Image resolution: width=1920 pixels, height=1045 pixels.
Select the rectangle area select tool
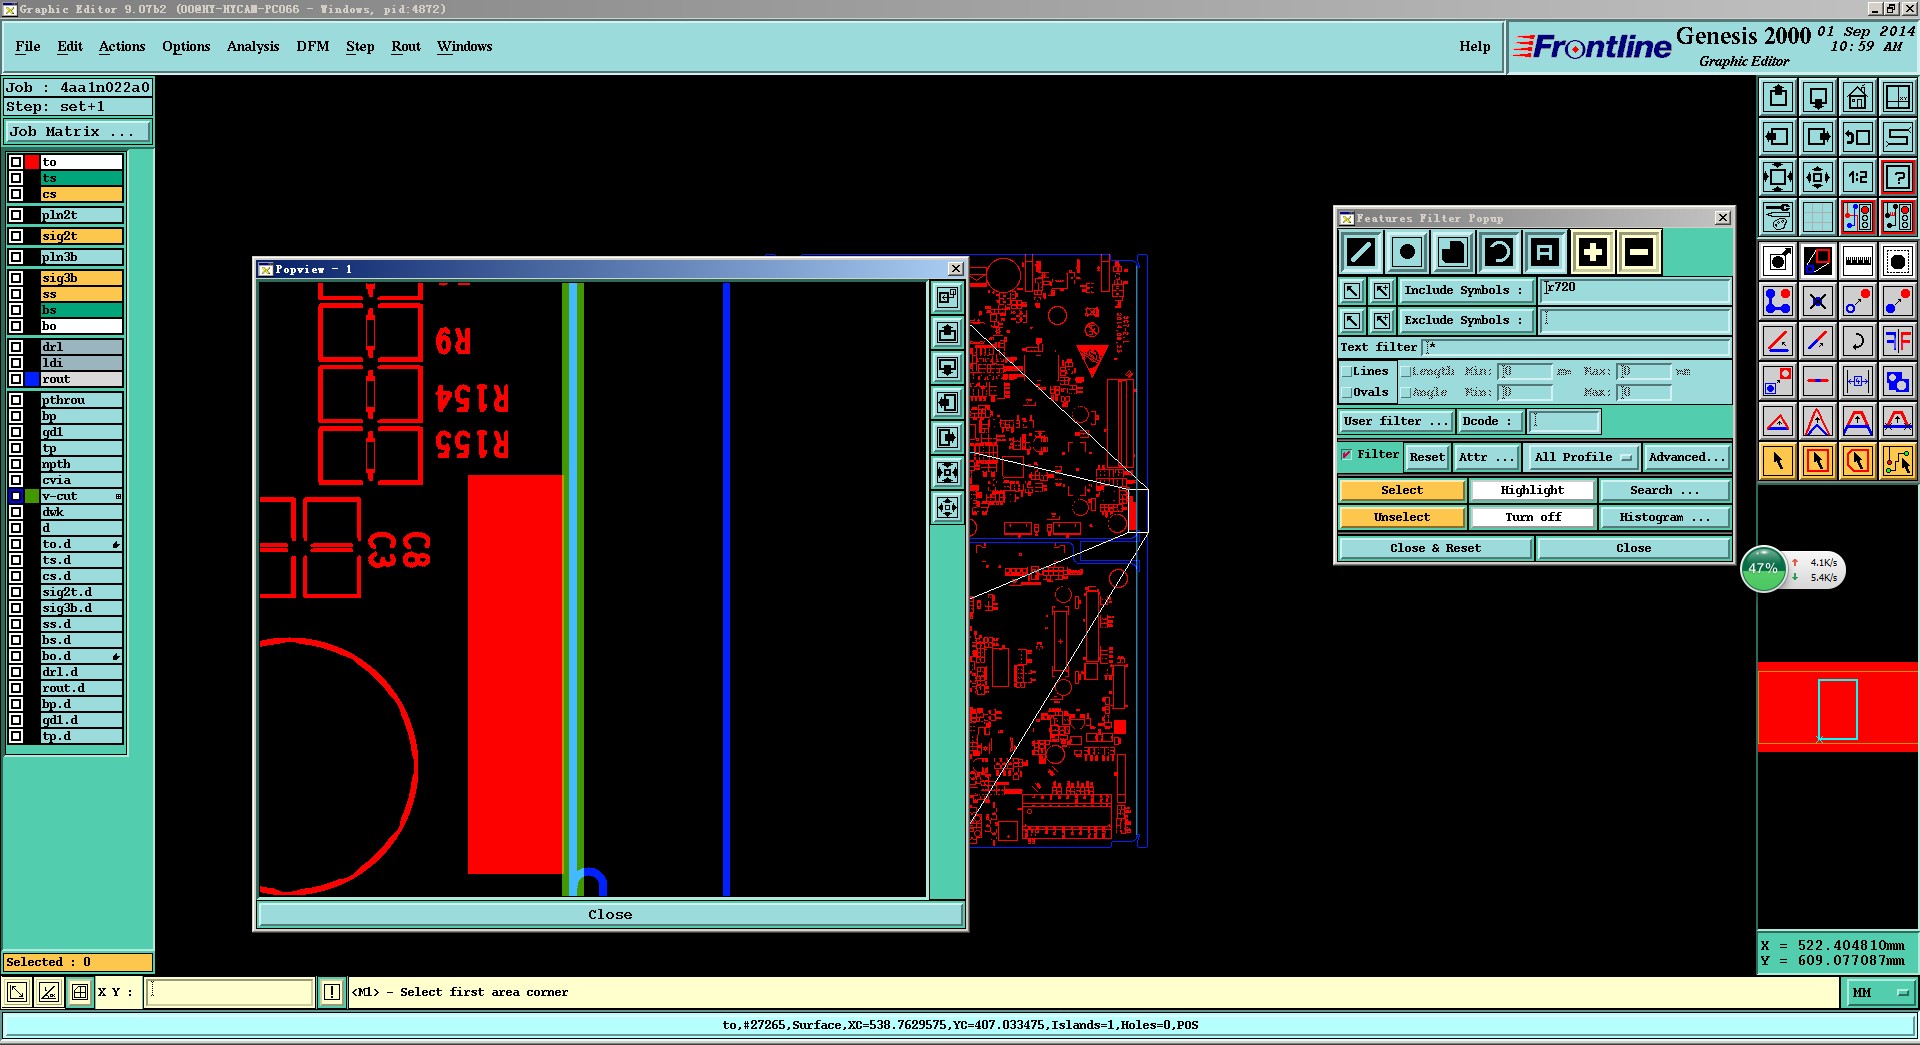click(x=1818, y=461)
